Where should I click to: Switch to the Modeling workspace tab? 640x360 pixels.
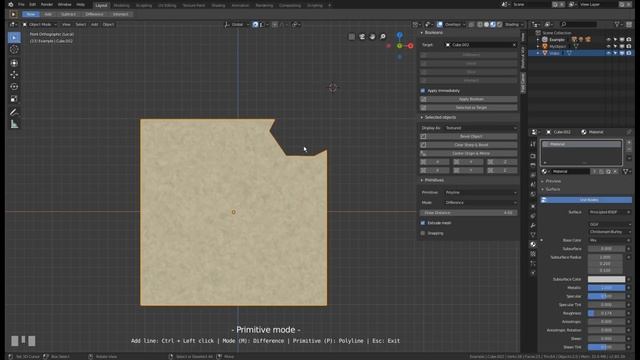point(121,5)
